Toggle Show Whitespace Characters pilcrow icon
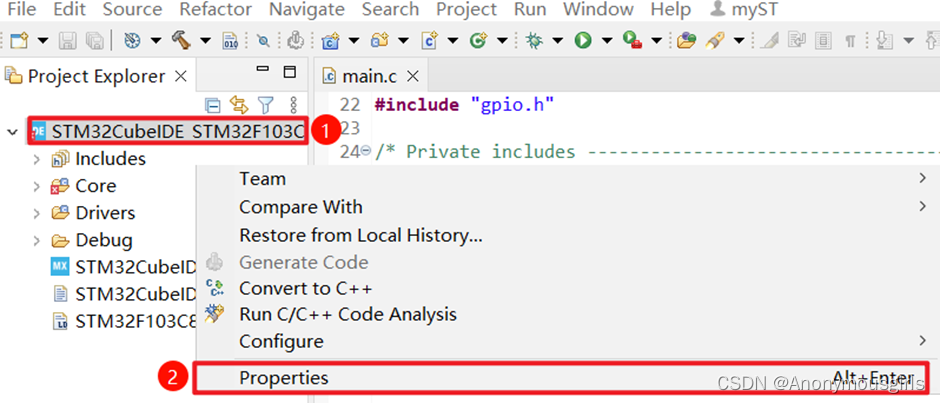Image resolution: width=940 pixels, height=403 pixels. tap(850, 40)
